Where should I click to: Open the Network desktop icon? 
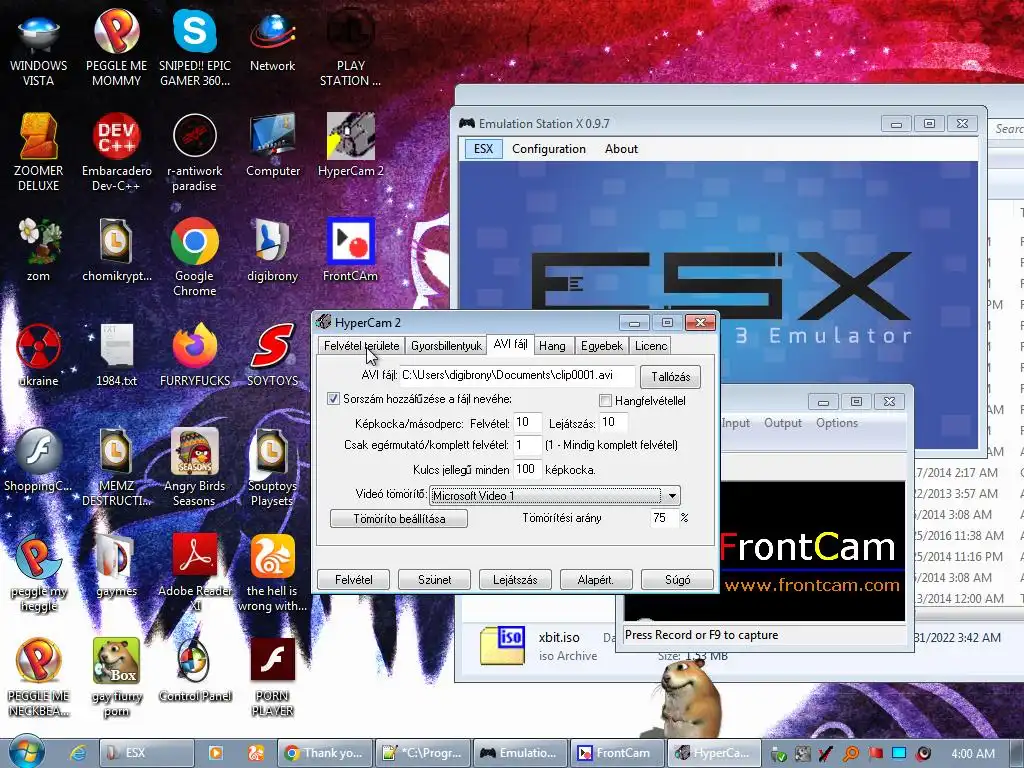pos(272,42)
